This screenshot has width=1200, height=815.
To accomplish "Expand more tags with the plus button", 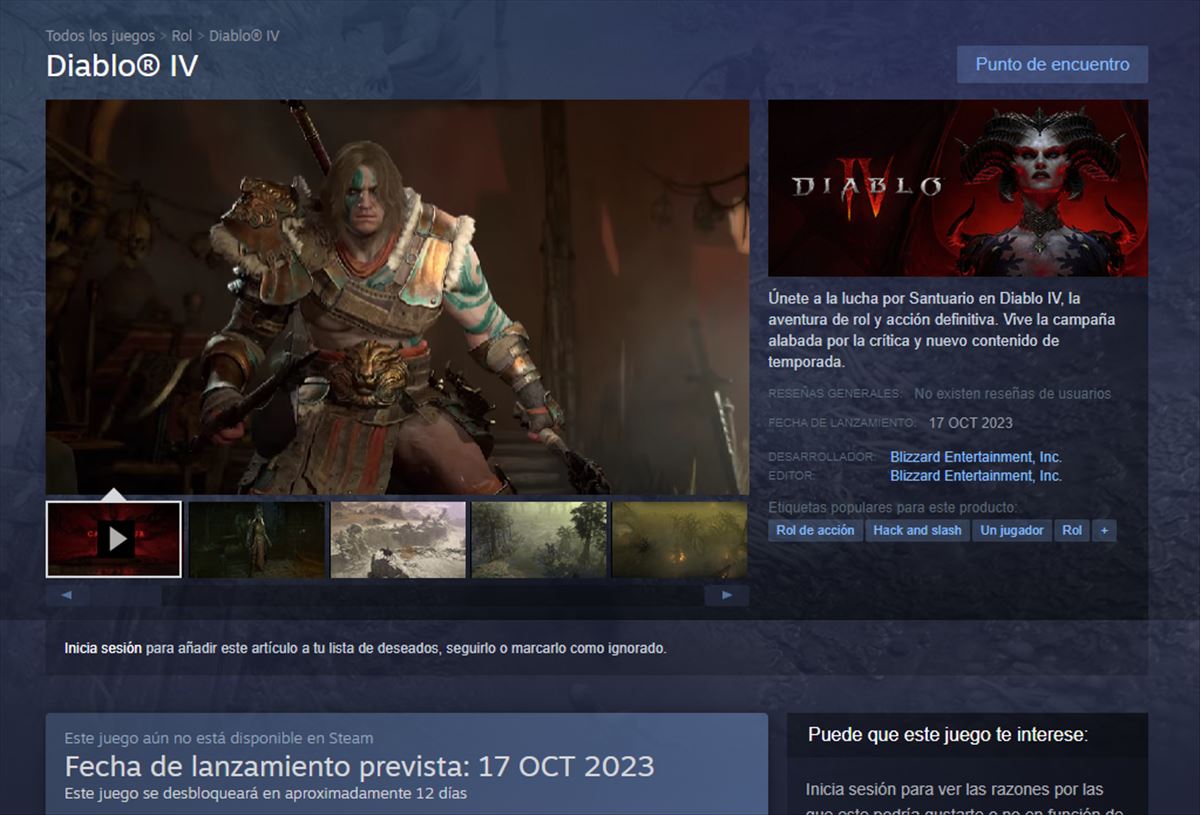I will coord(1104,530).
